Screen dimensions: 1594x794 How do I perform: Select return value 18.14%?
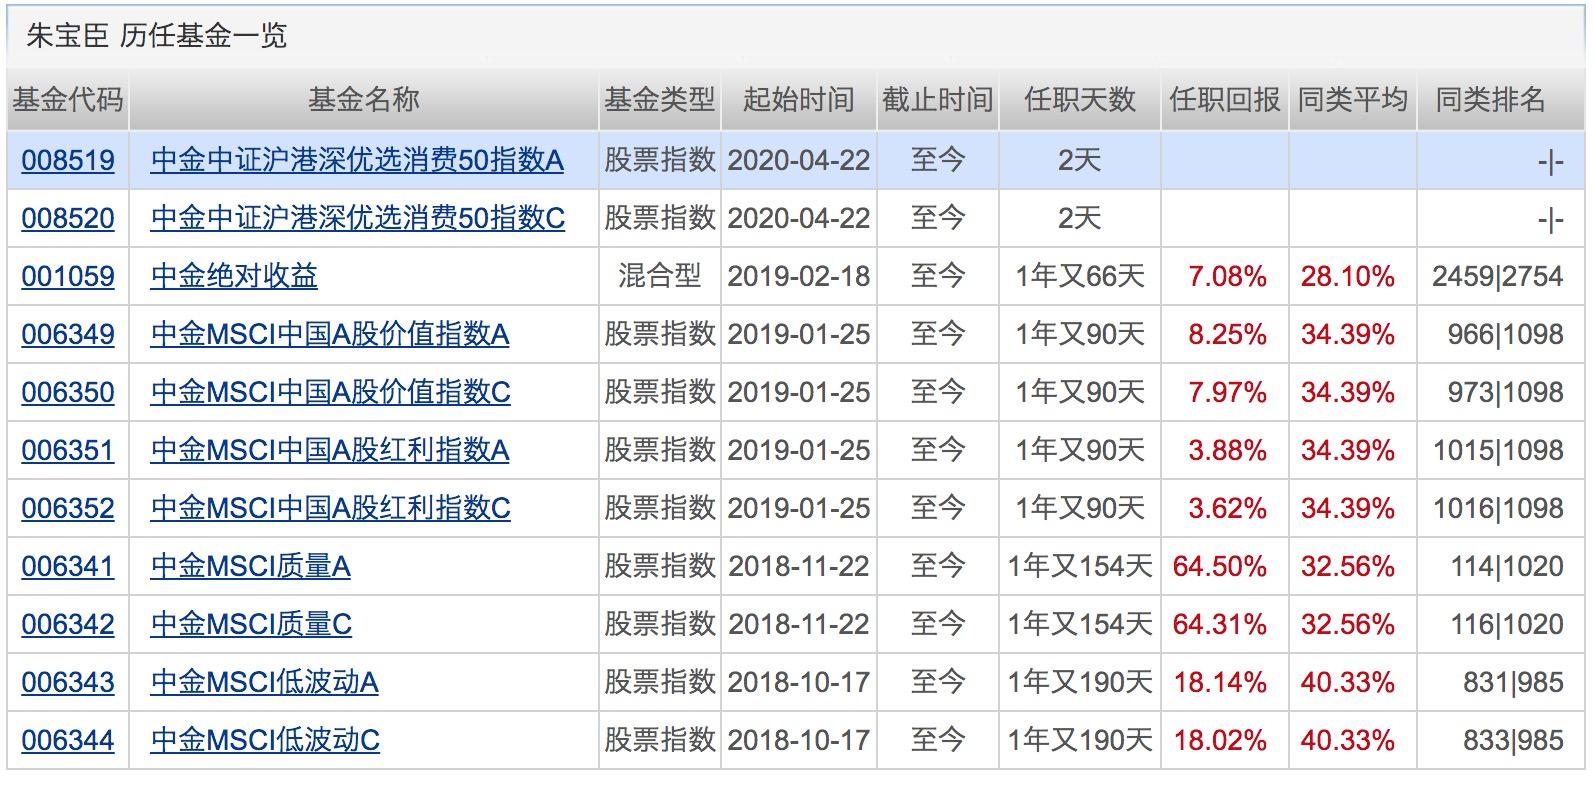pyautogui.click(x=1220, y=682)
